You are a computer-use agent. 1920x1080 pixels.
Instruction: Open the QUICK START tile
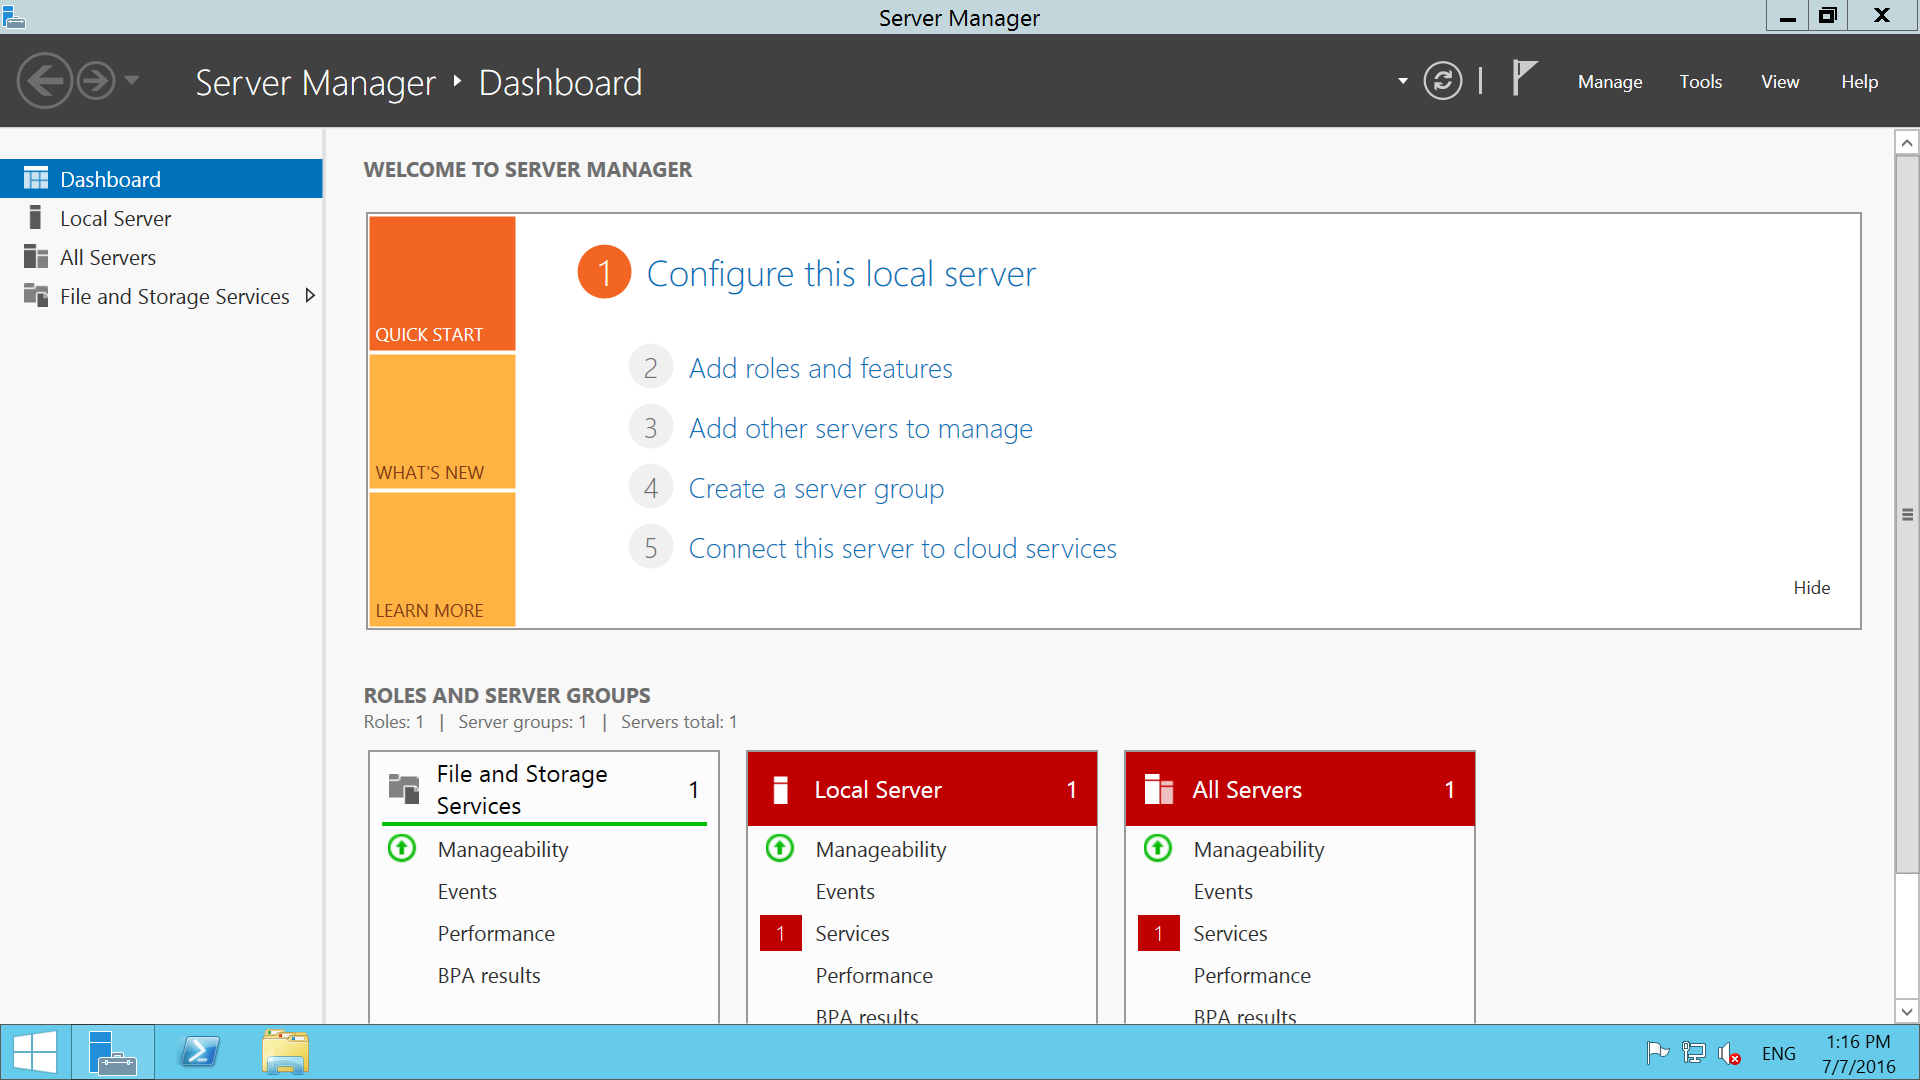click(442, 283)
